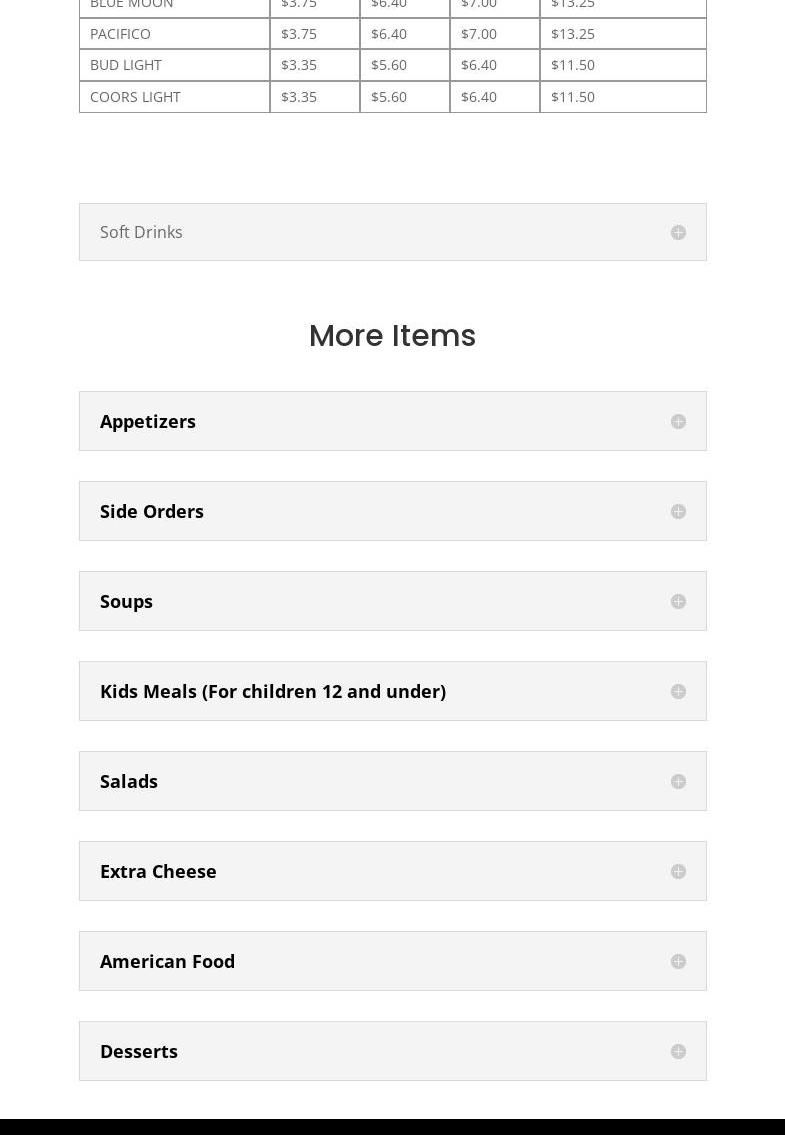Click the plus icon beside Soft Drinks
The height and width of the screenshot is (1135, 785).
(678, 232)
